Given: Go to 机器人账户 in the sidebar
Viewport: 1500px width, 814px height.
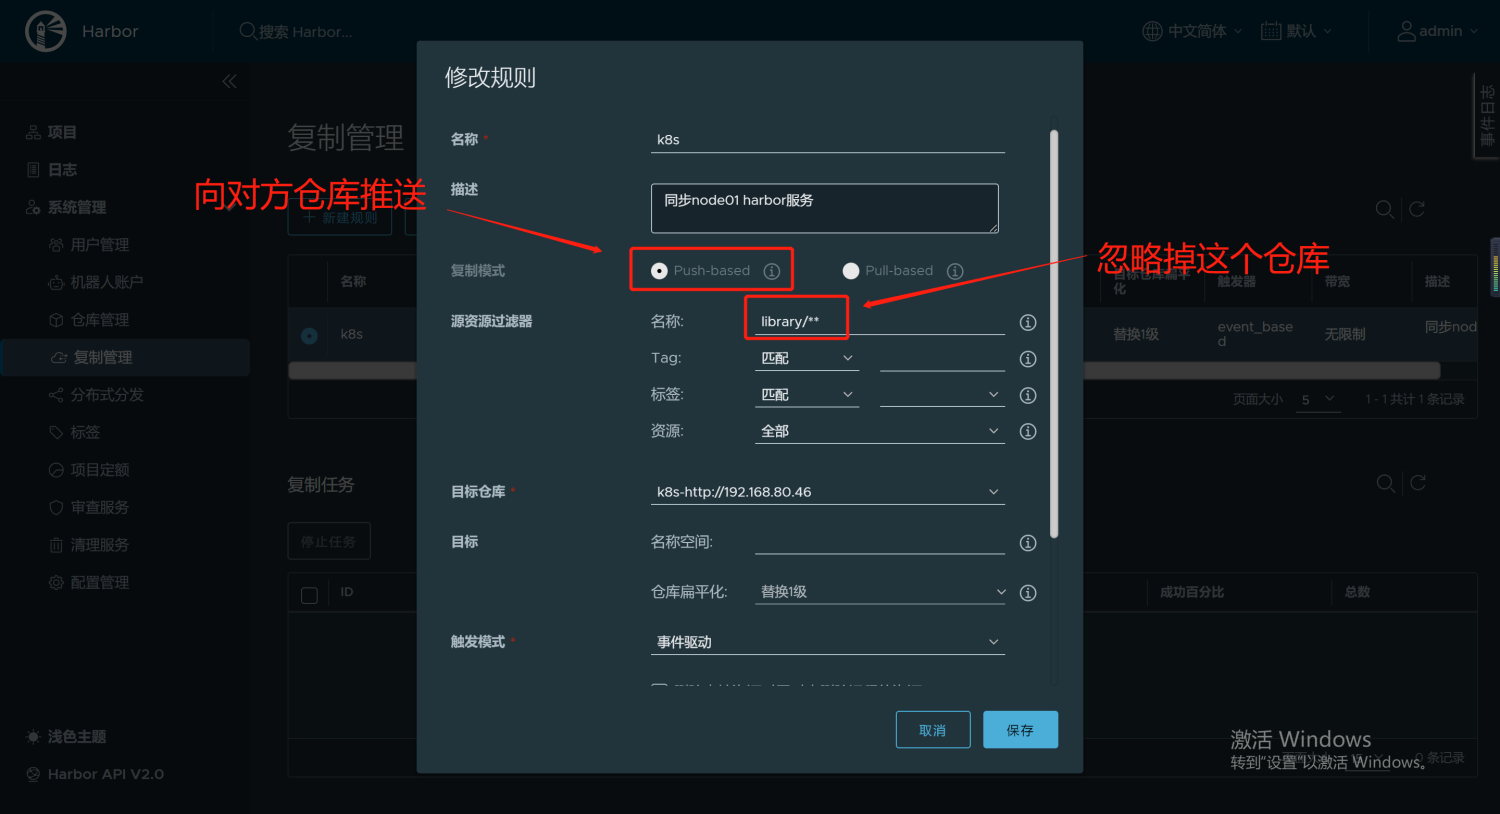Looking at the screenshot, I should (x=107, y=282).
